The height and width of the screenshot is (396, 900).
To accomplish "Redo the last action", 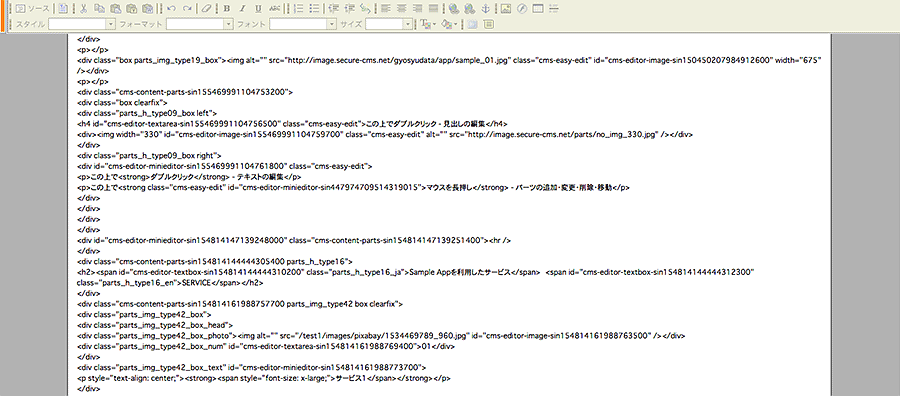I will (x=187, y=9).
